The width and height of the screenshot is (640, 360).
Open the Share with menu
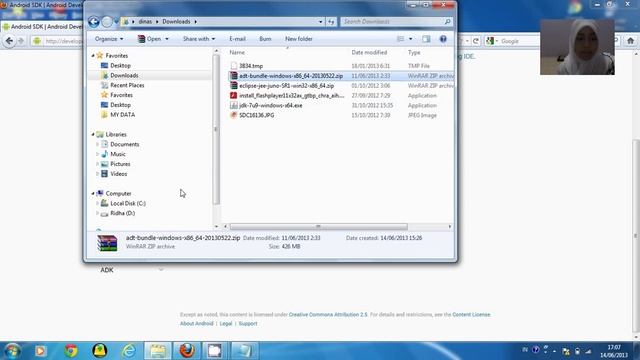(199, 39)
